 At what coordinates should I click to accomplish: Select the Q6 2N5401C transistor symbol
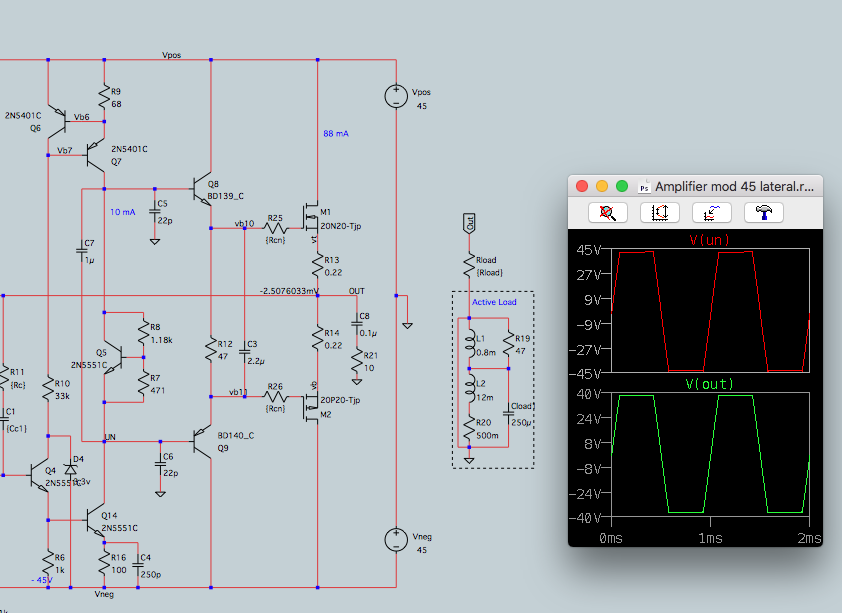(57, 122)
